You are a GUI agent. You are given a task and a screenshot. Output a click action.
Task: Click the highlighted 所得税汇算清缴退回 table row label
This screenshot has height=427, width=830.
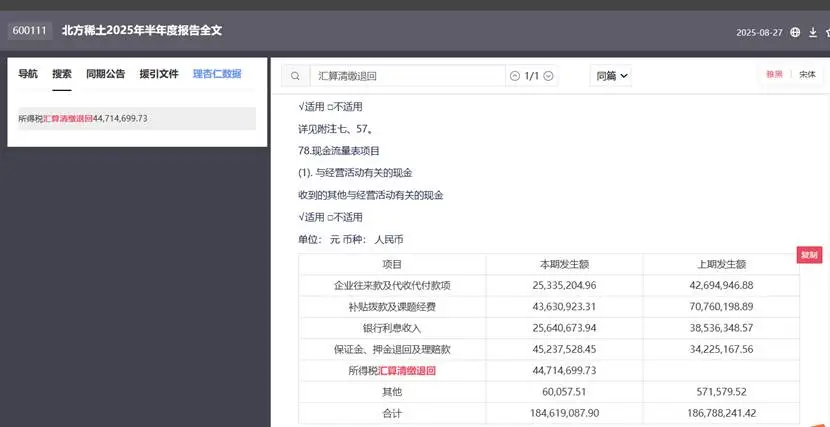coord(392,370)
